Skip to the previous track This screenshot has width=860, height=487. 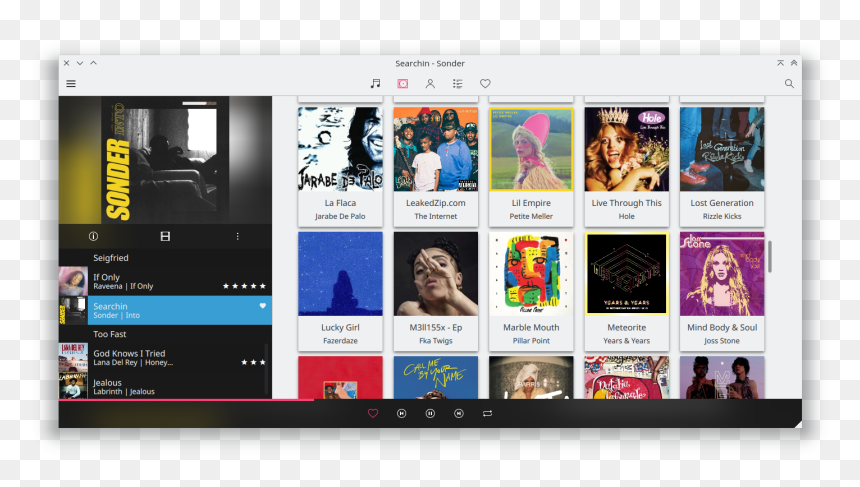[401, 413]
